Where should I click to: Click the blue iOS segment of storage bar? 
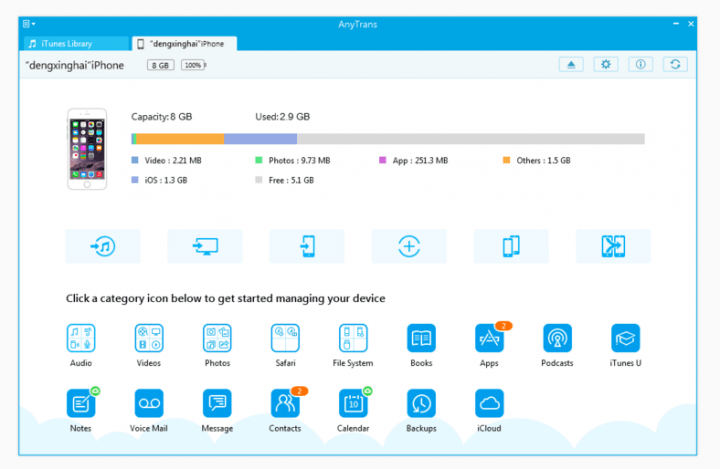point(260,139)
